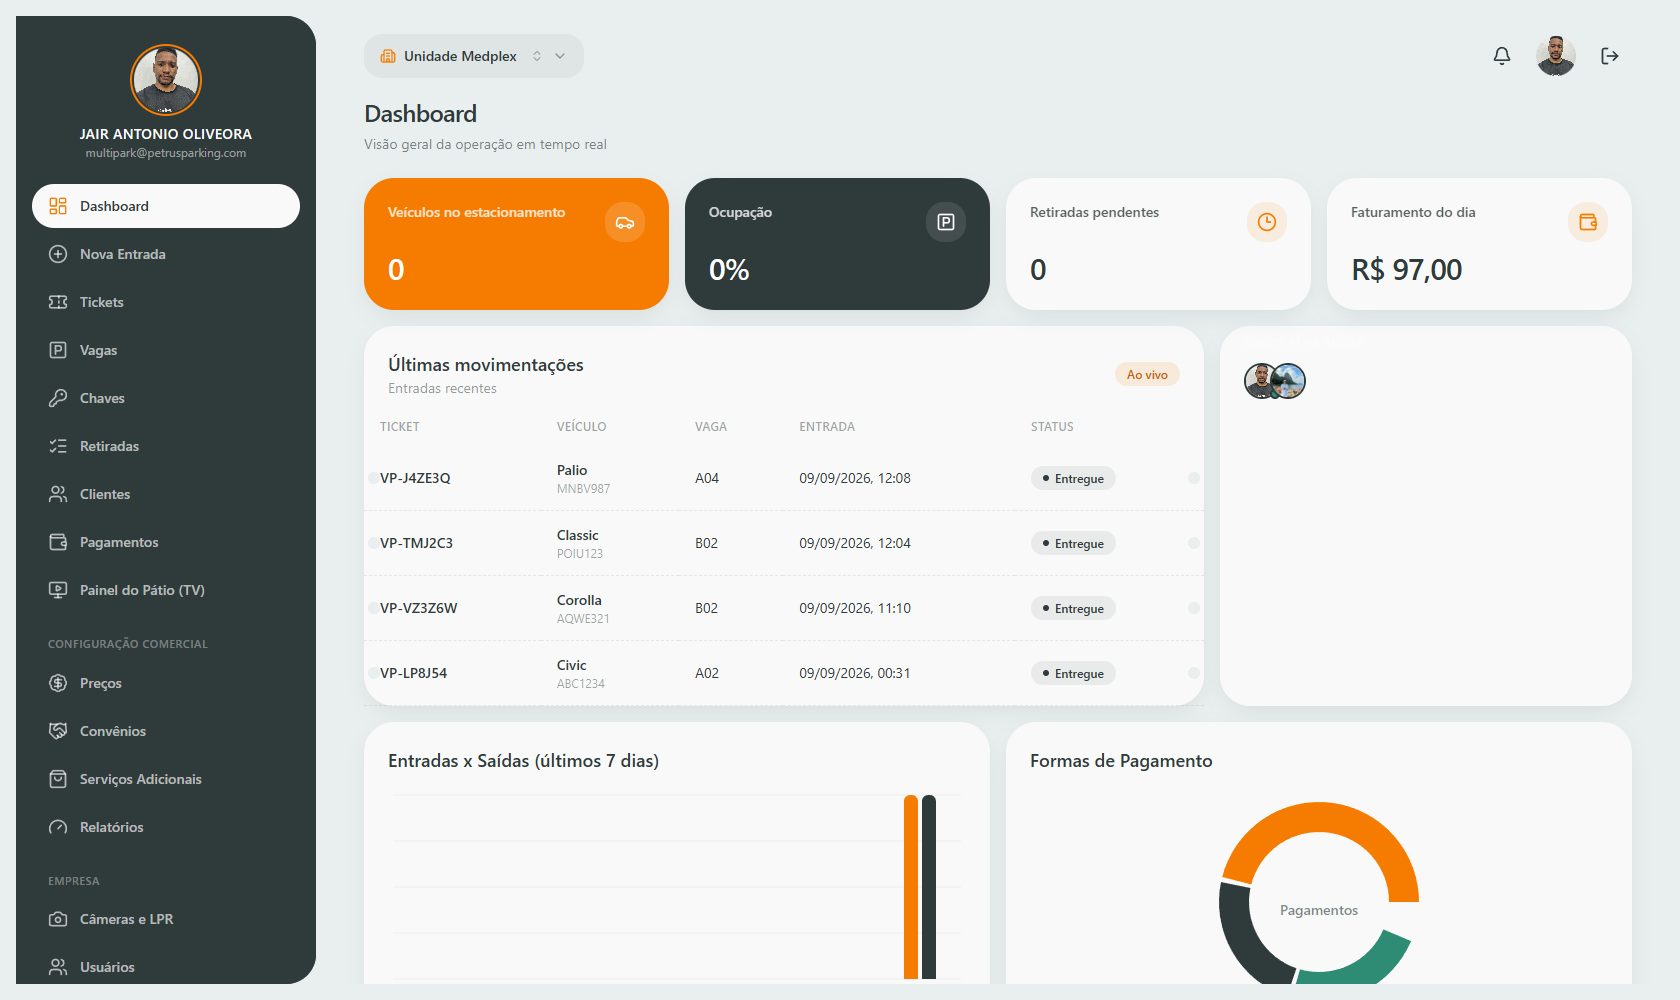Click the Ao vivo badge
The height and width of the screenshot is (1000, 1680).
click(x=1147, y=375)
